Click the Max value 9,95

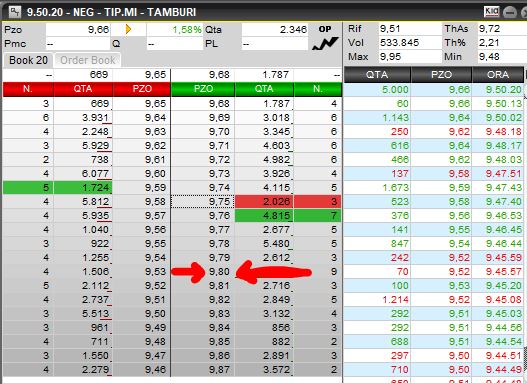click(410, 56)
